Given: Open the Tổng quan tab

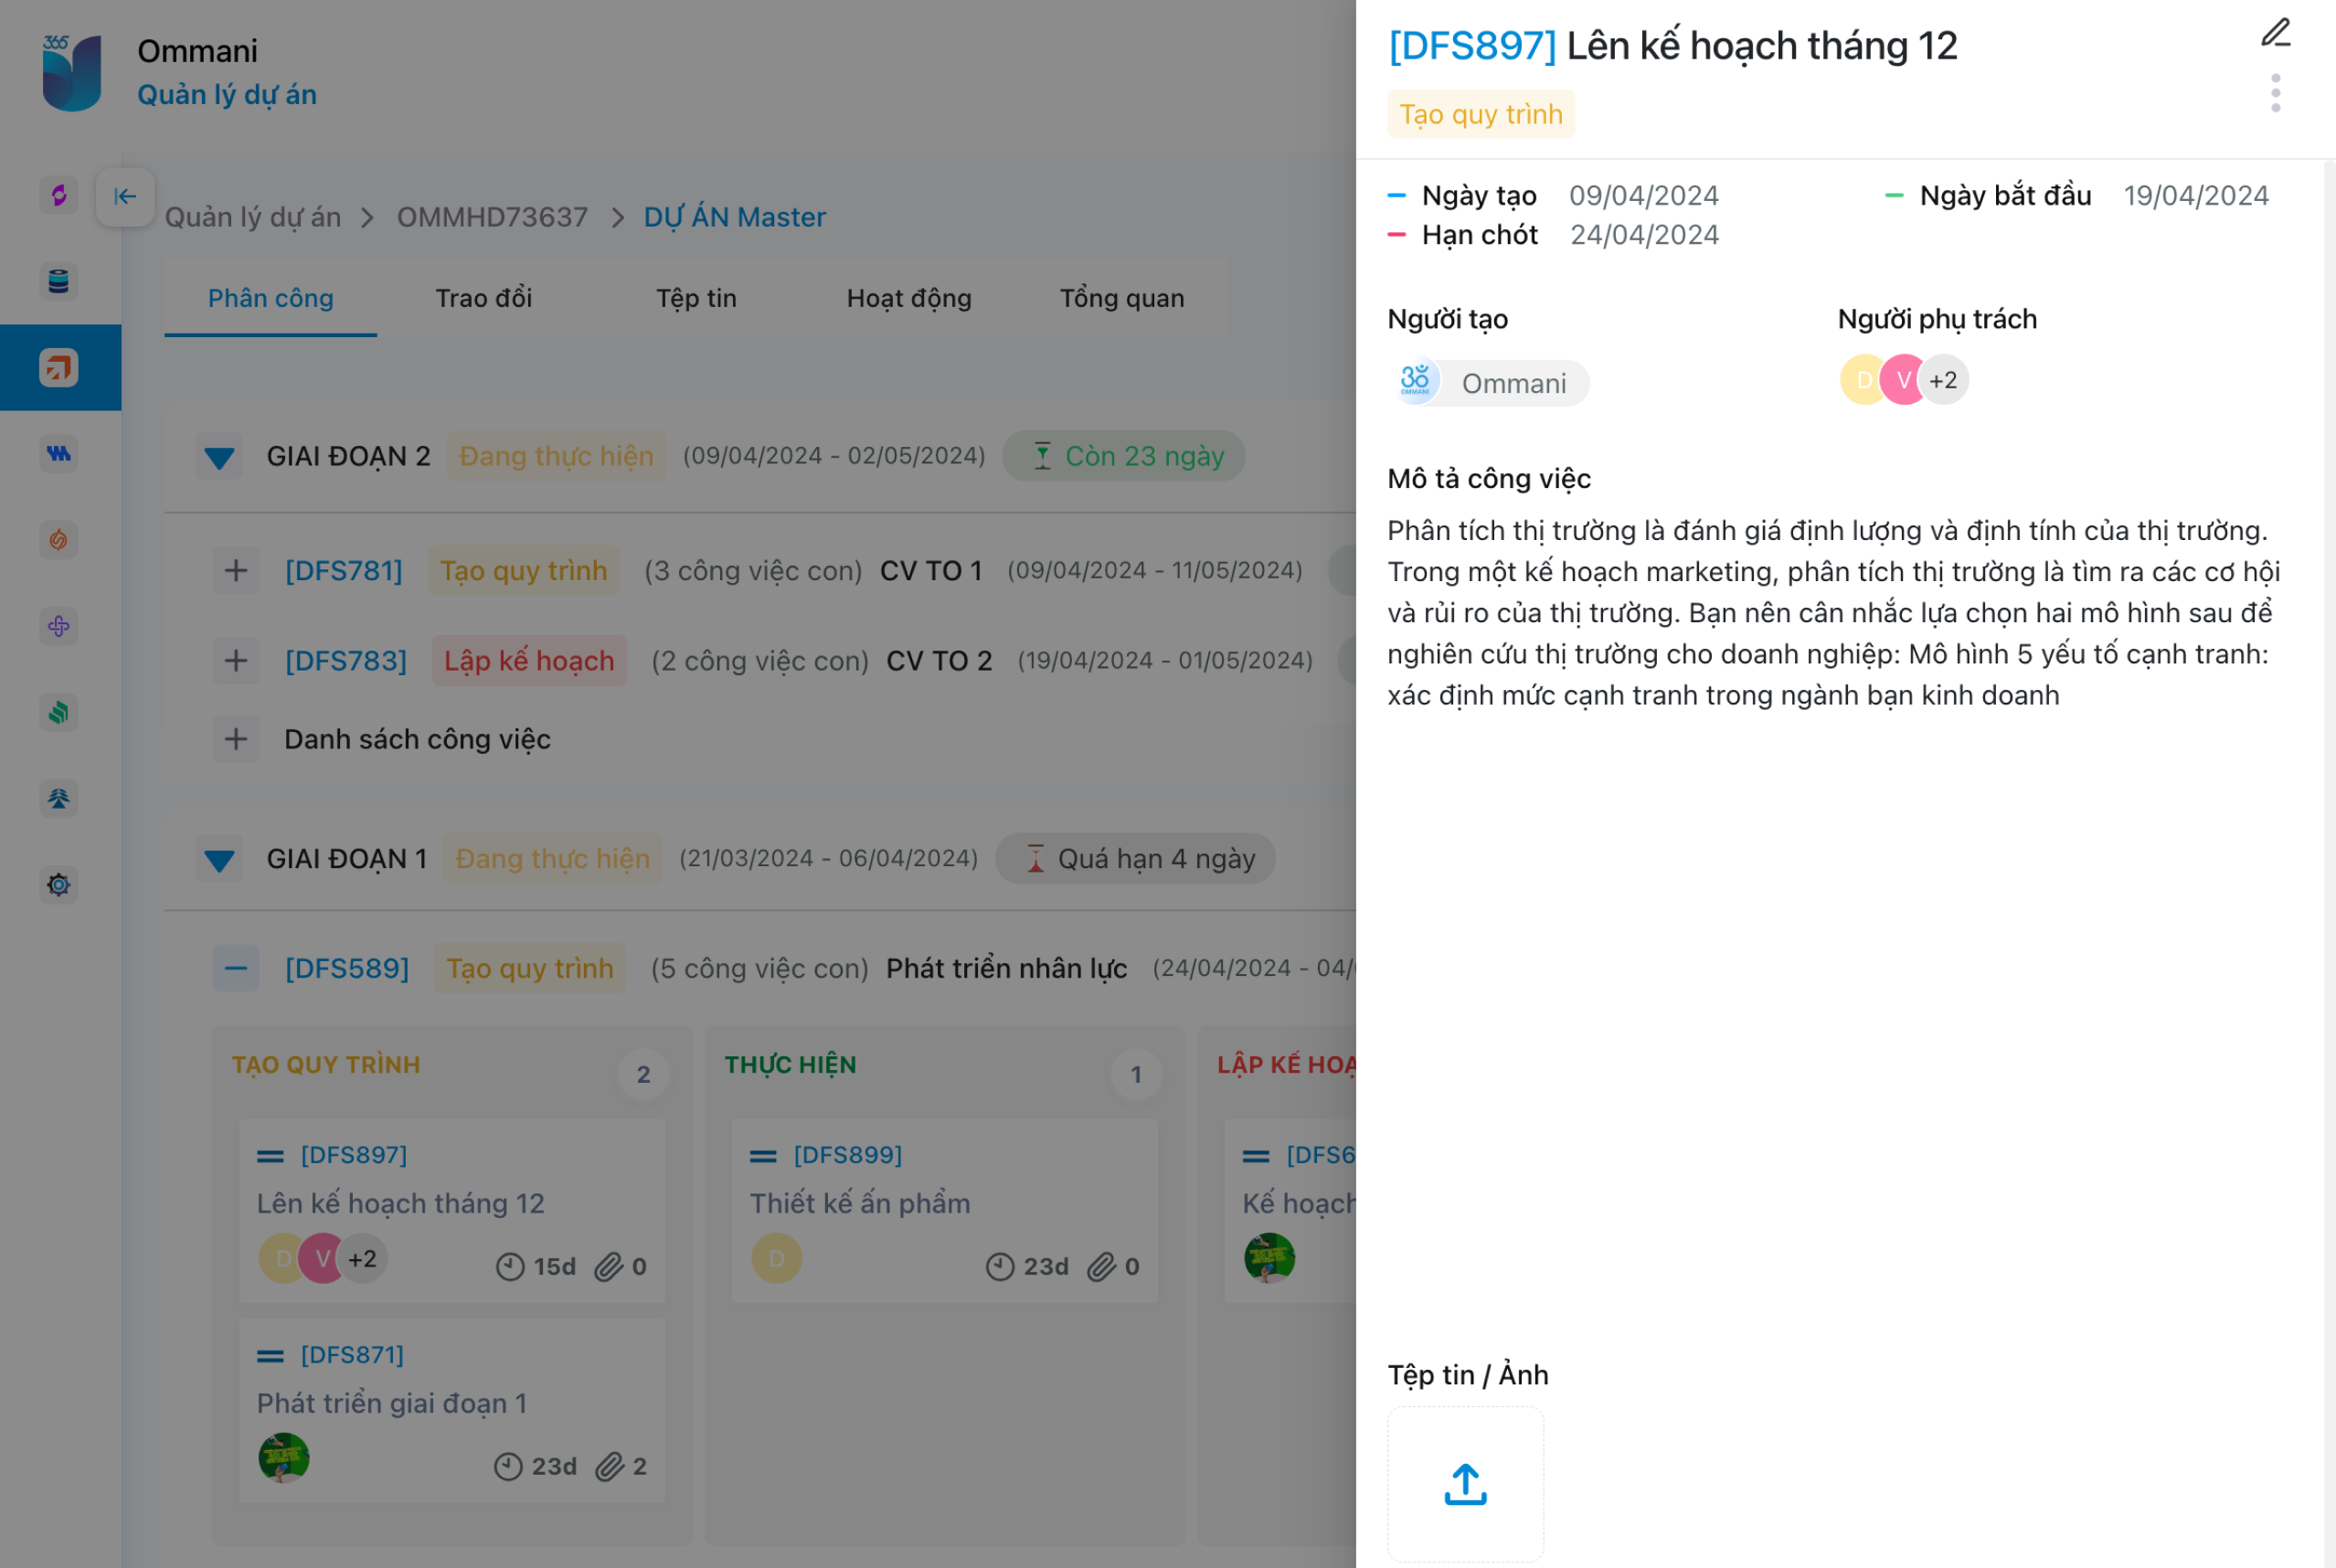Looking at the screenshot, I should [1121, 298].
